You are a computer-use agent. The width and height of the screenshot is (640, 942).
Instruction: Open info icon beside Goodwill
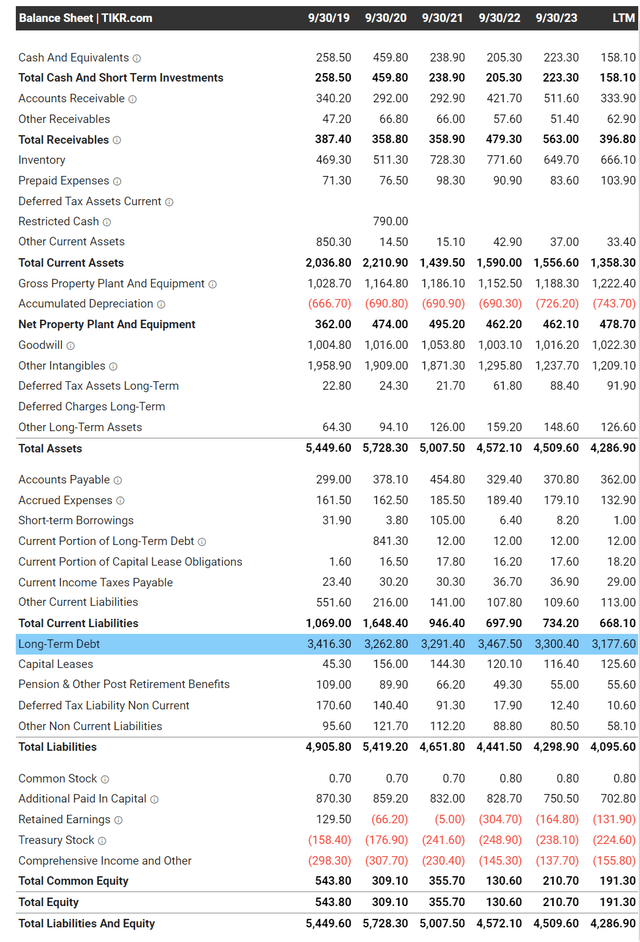tap(70, 345)
